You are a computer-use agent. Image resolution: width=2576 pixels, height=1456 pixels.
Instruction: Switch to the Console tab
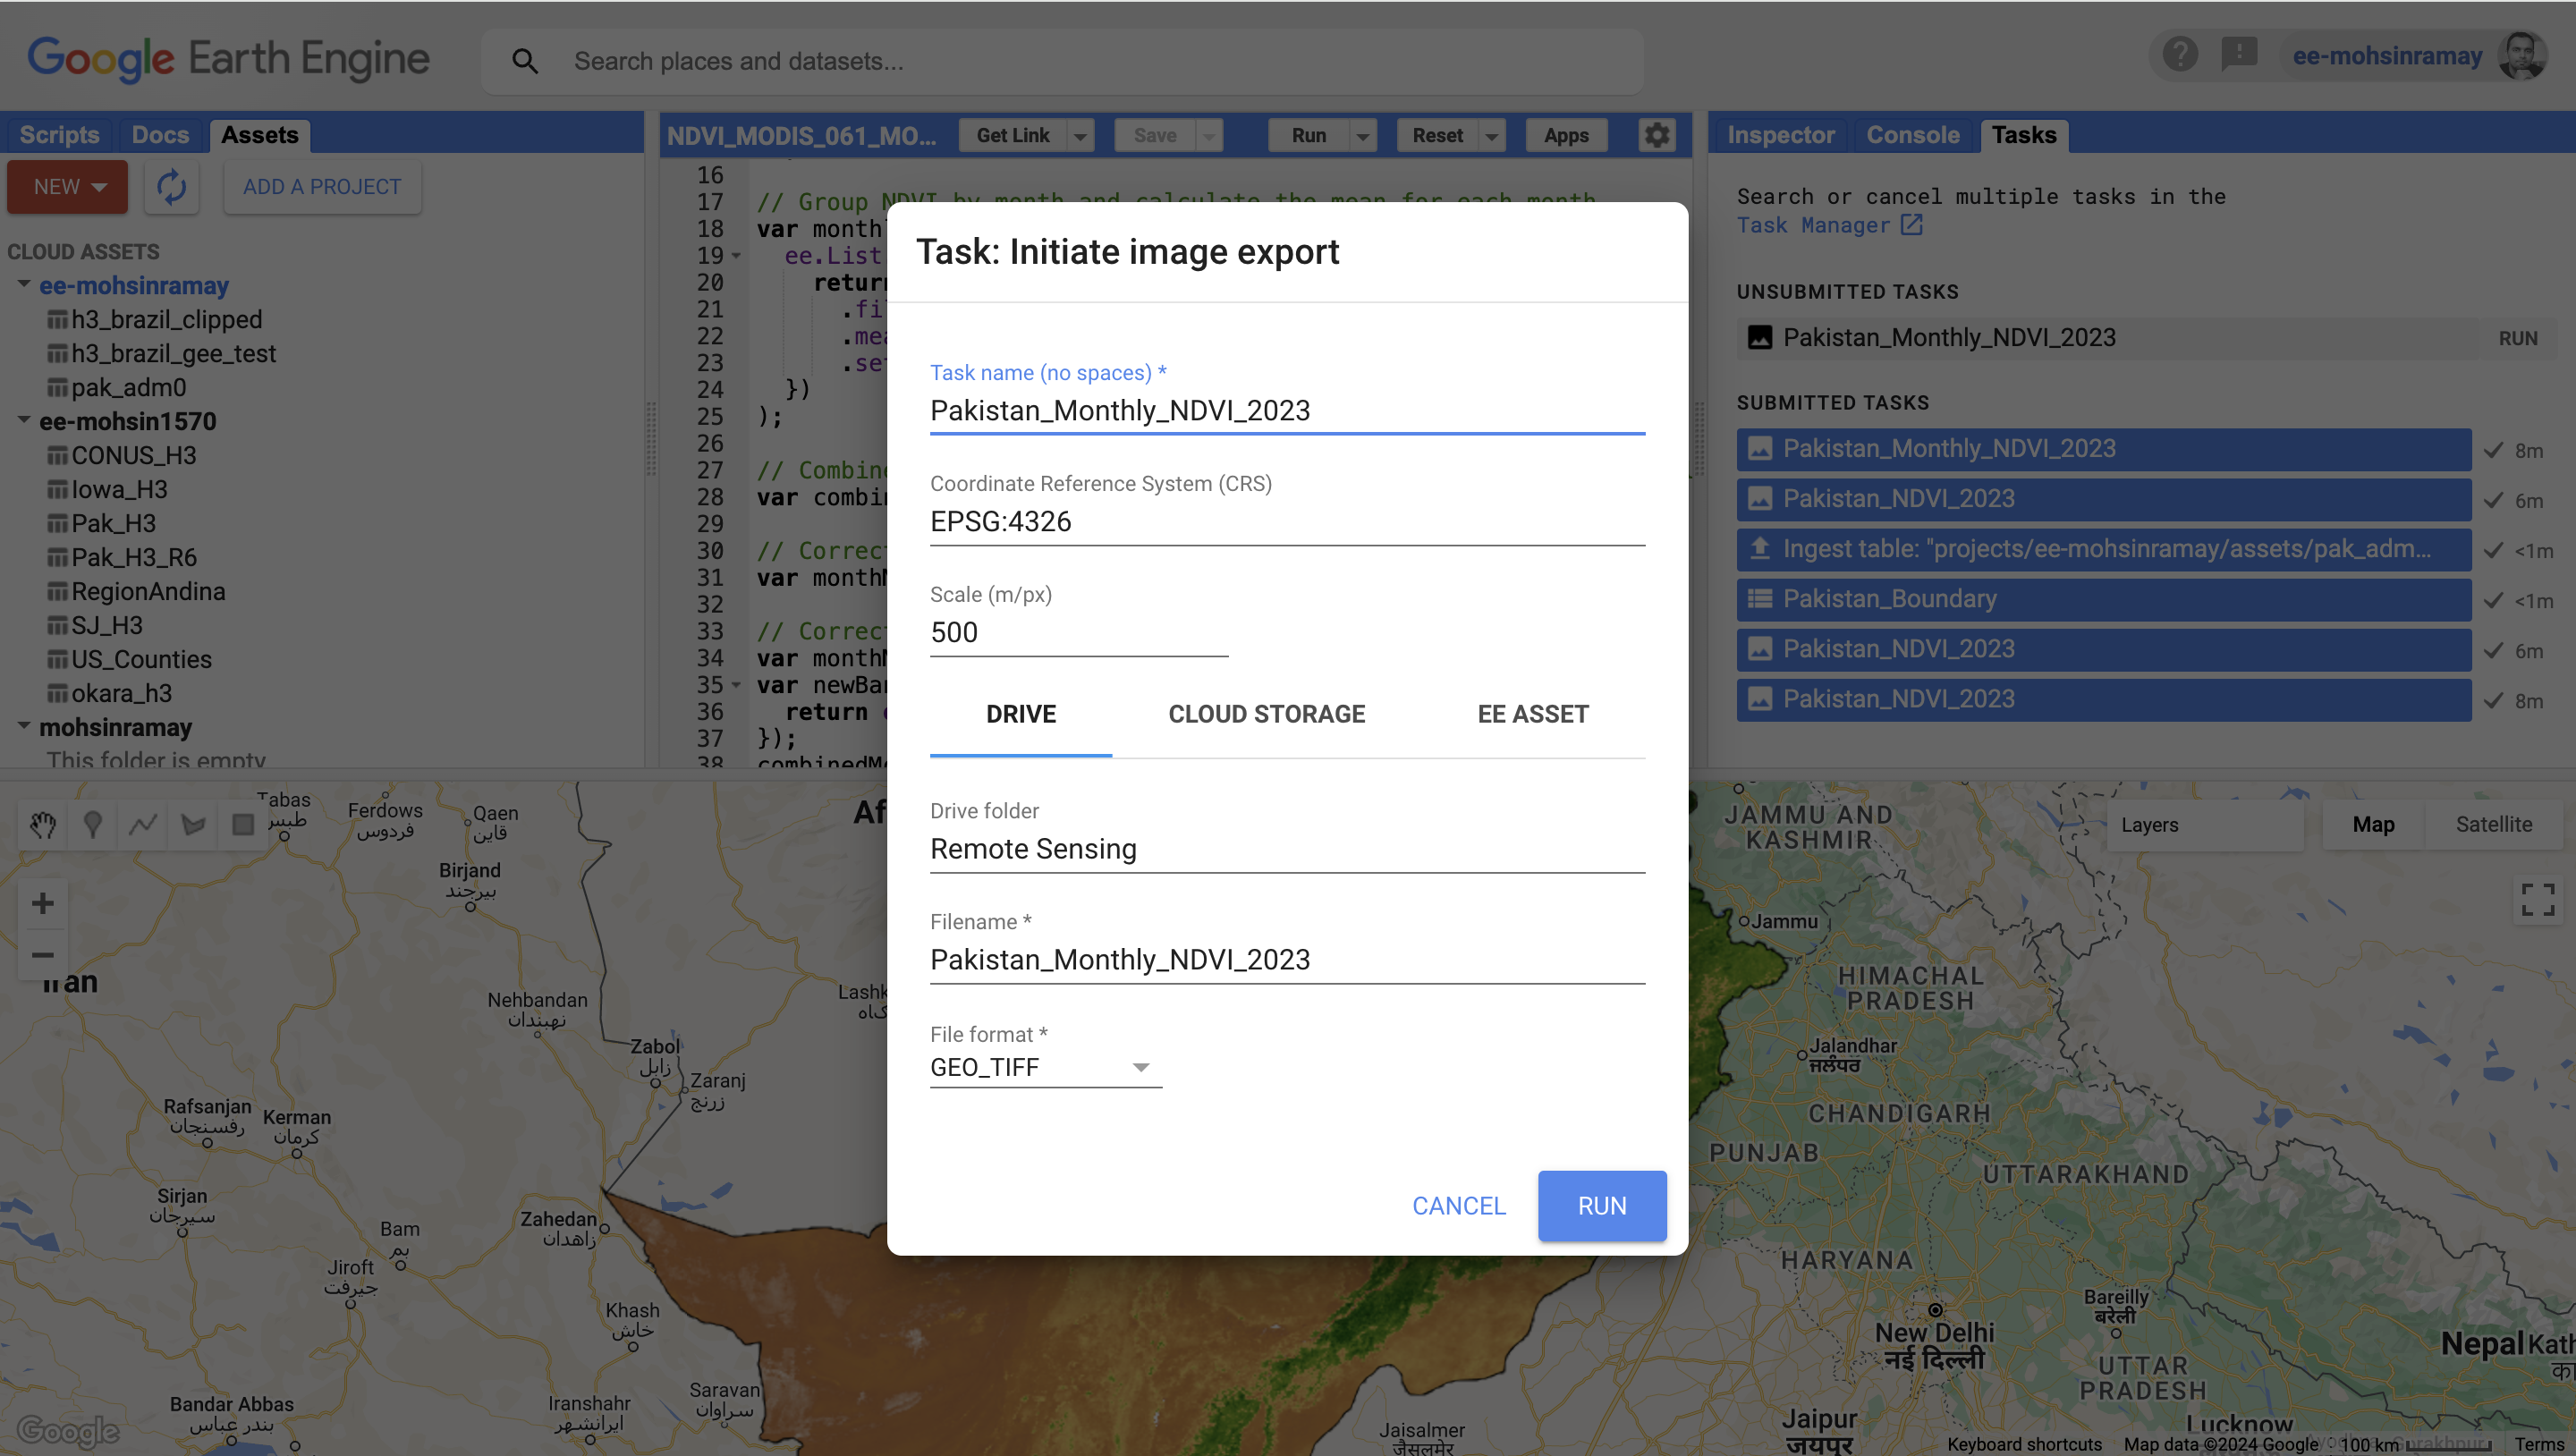click(x=1912, y=135)
